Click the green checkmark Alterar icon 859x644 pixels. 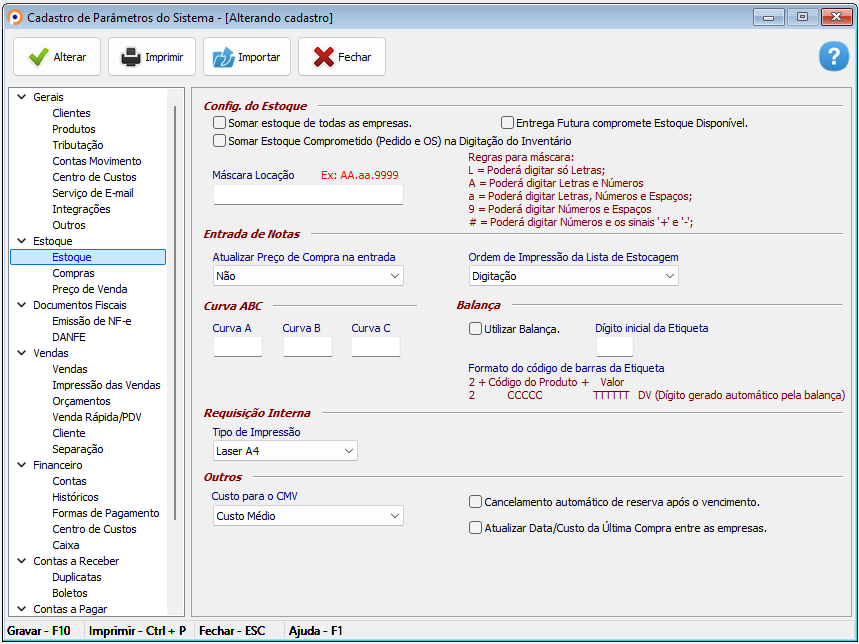pyautogui.click(x=38, y=57)
